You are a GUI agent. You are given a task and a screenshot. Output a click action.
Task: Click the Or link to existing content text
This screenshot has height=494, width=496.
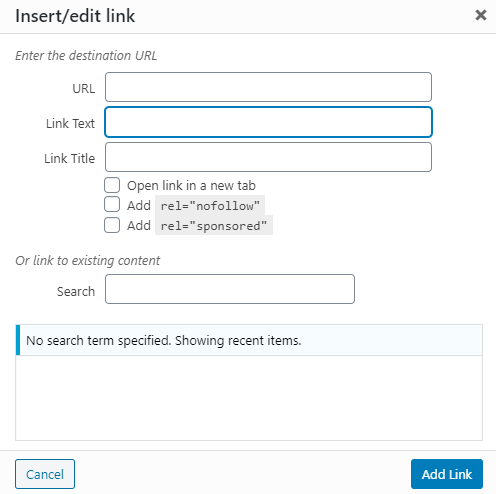pyautogui.click(x=88, y=261)
